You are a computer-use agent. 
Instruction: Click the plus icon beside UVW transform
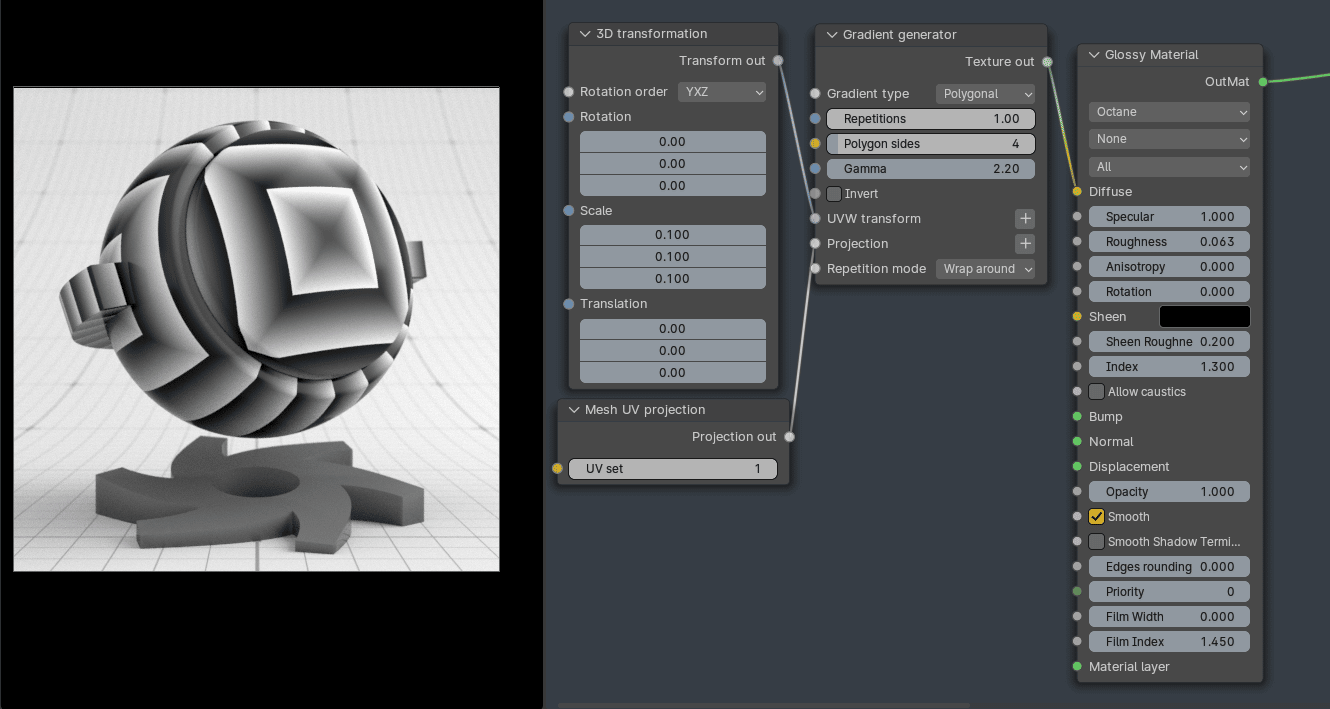pos(1025,219)
